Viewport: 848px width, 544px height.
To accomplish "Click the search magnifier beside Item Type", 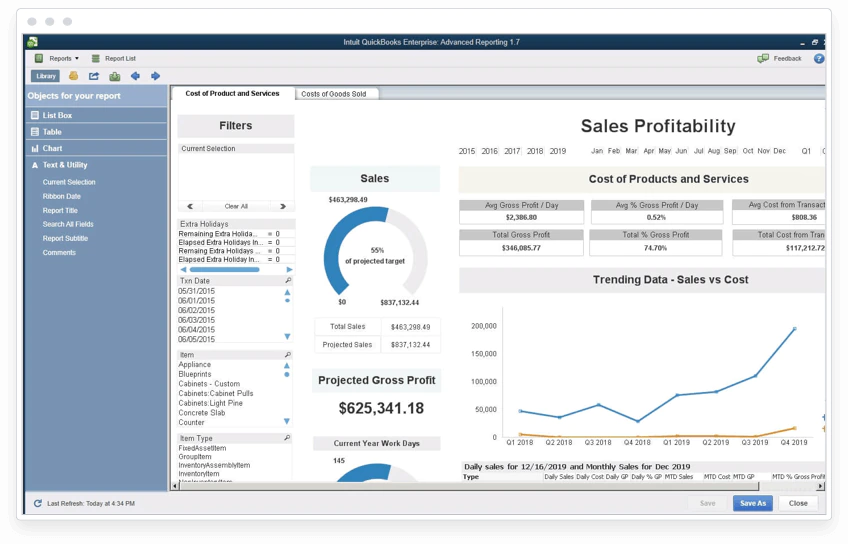I will coord(287,438).
